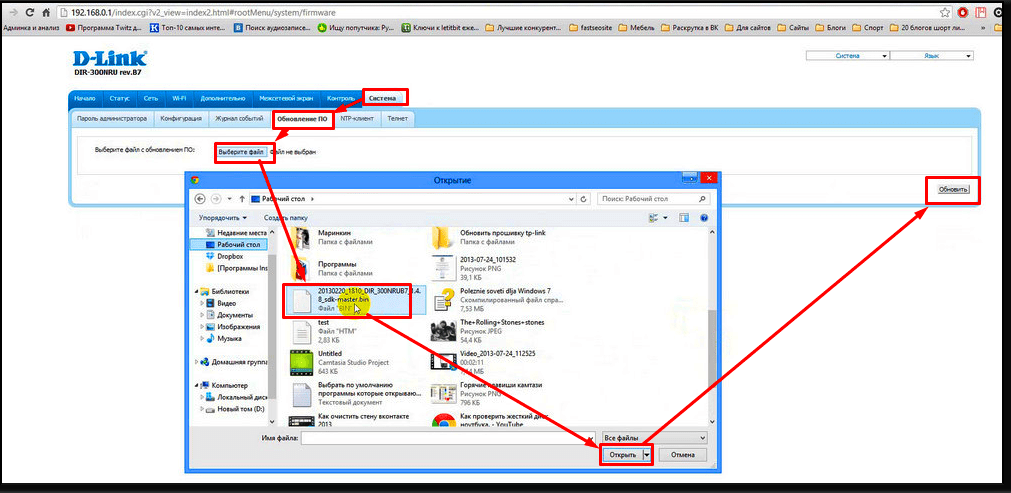Screen dimensions: 1011x493
Task: Expand the Видео library tree node
Action: click(202, 302)
